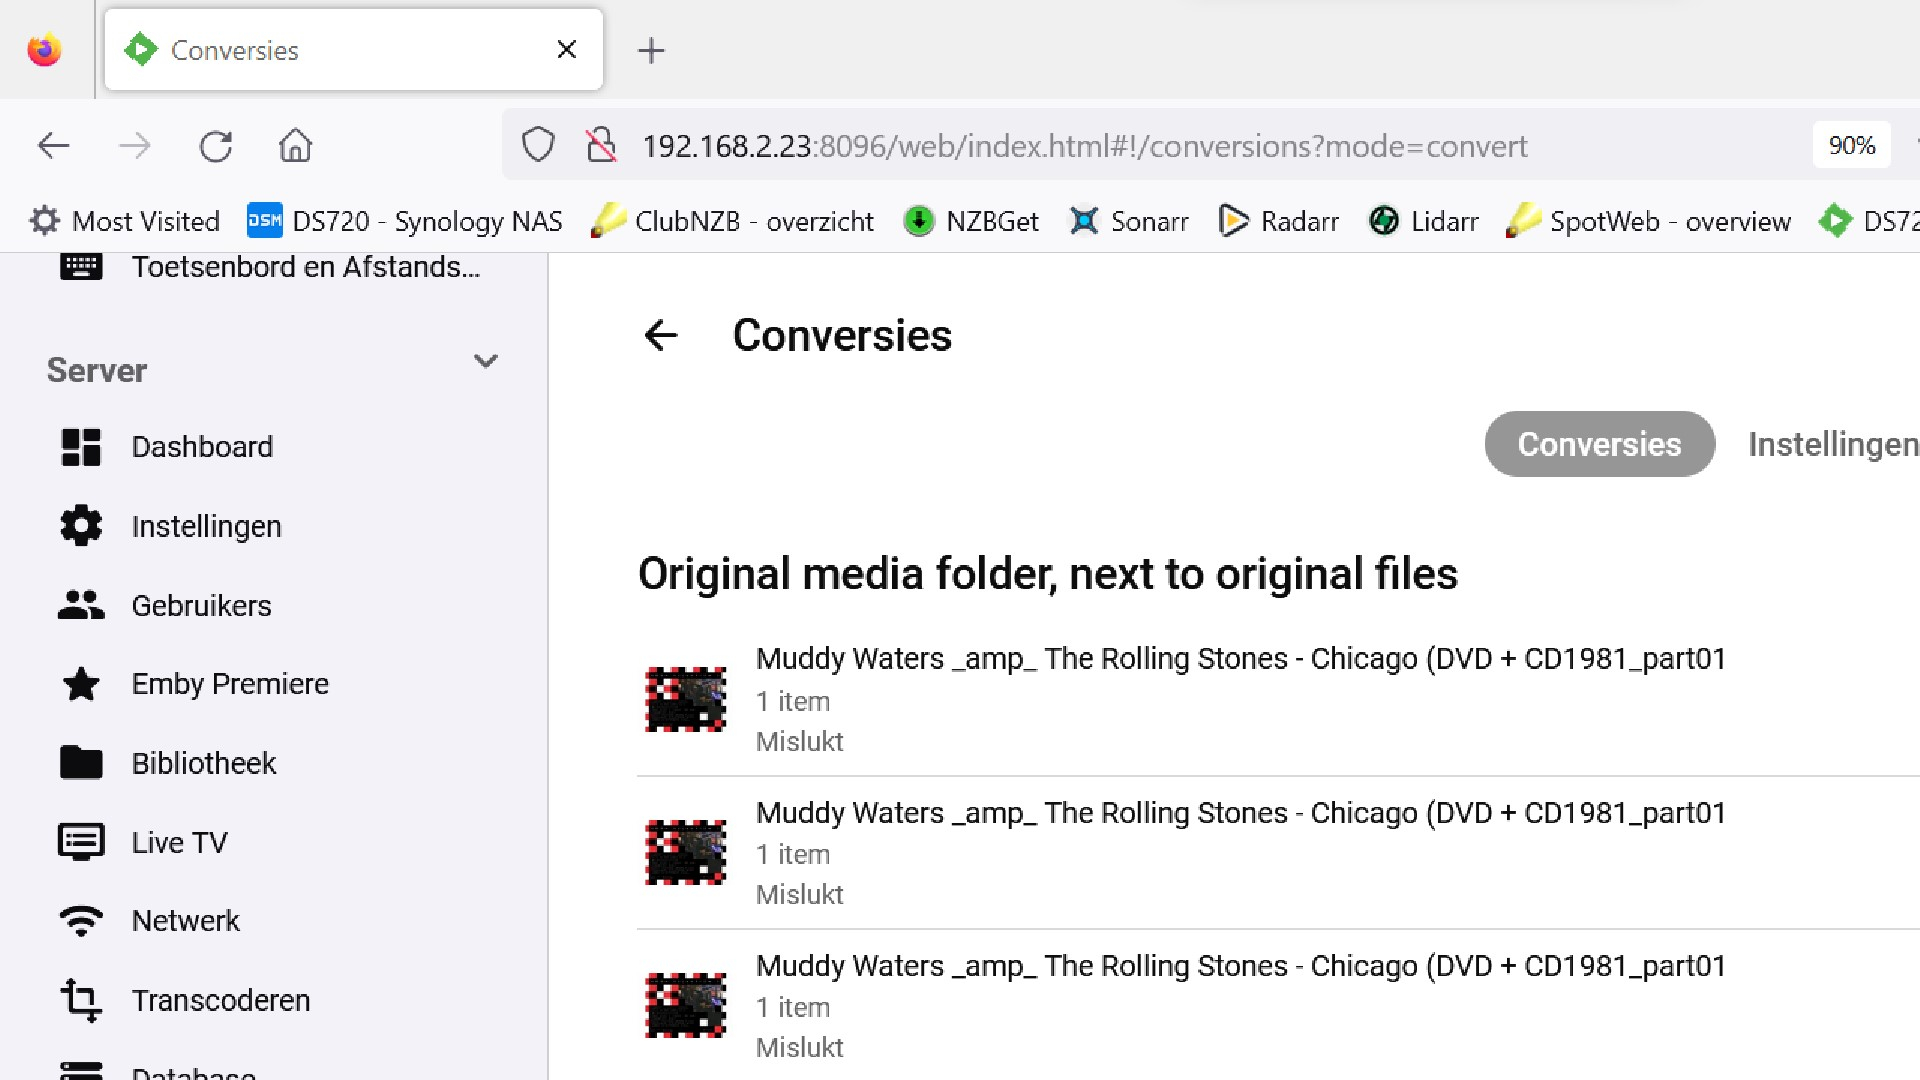Viewport: 1920px width, 1080px height.
Task: Select the Conversies tab pill
Action: (1599, 444)
